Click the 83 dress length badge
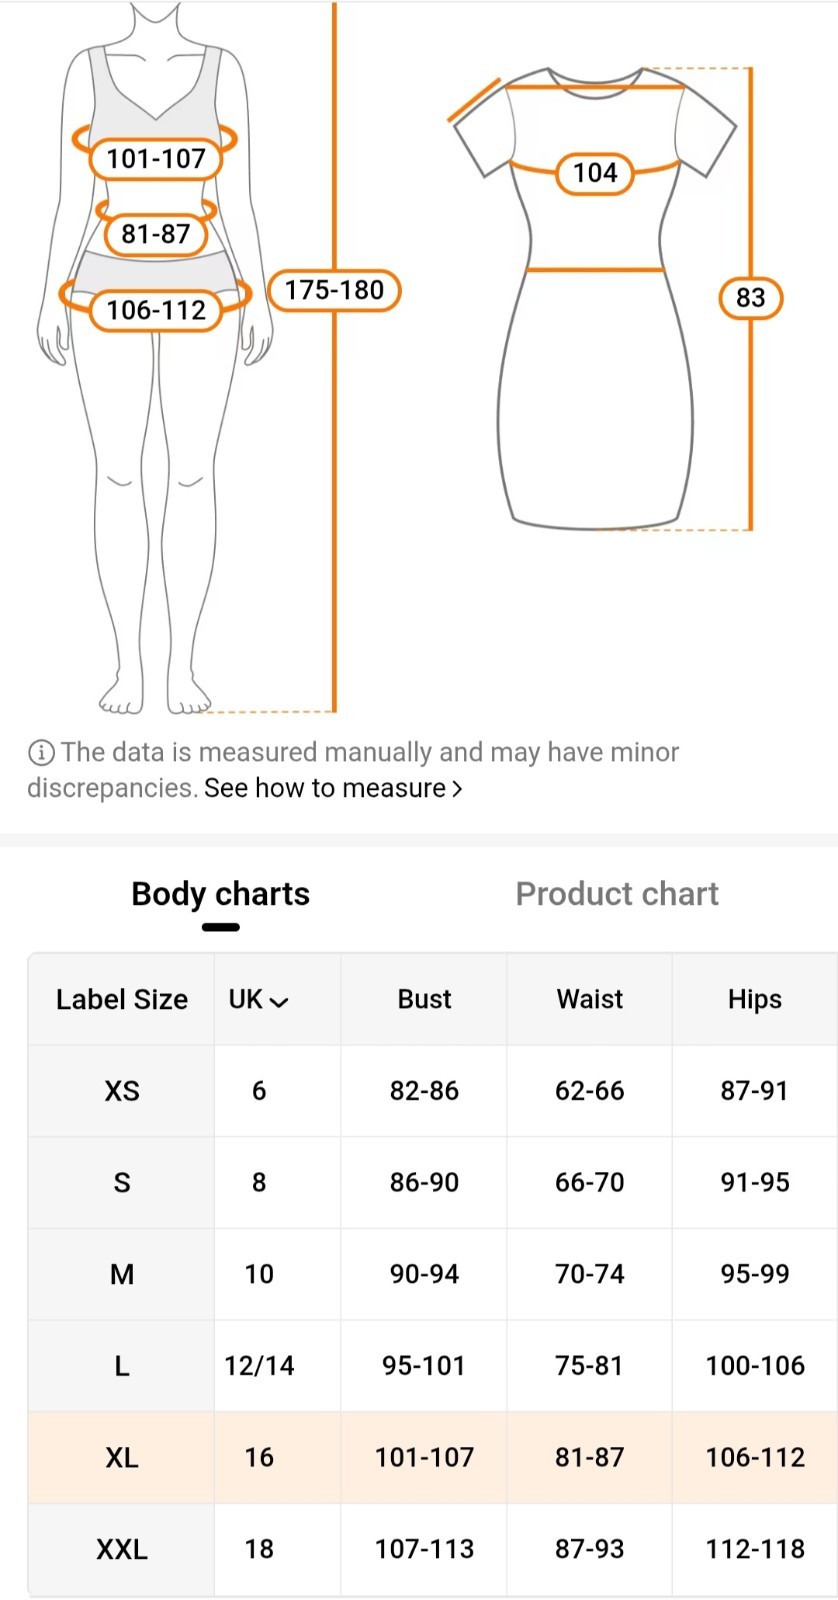The height and width of the screenshot is (1600, 838). pos(750,297)
